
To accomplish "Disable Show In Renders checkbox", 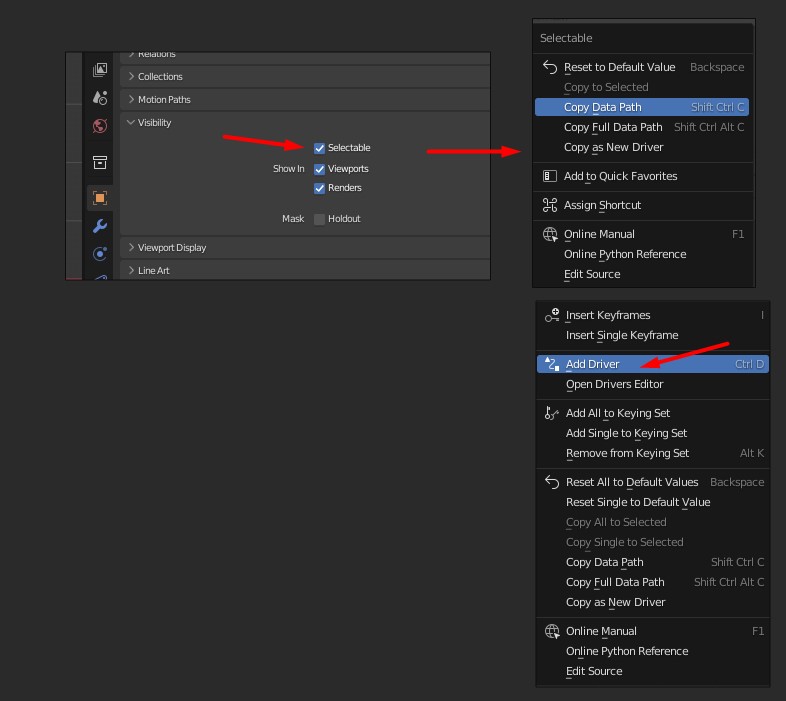I will point(319,188).
